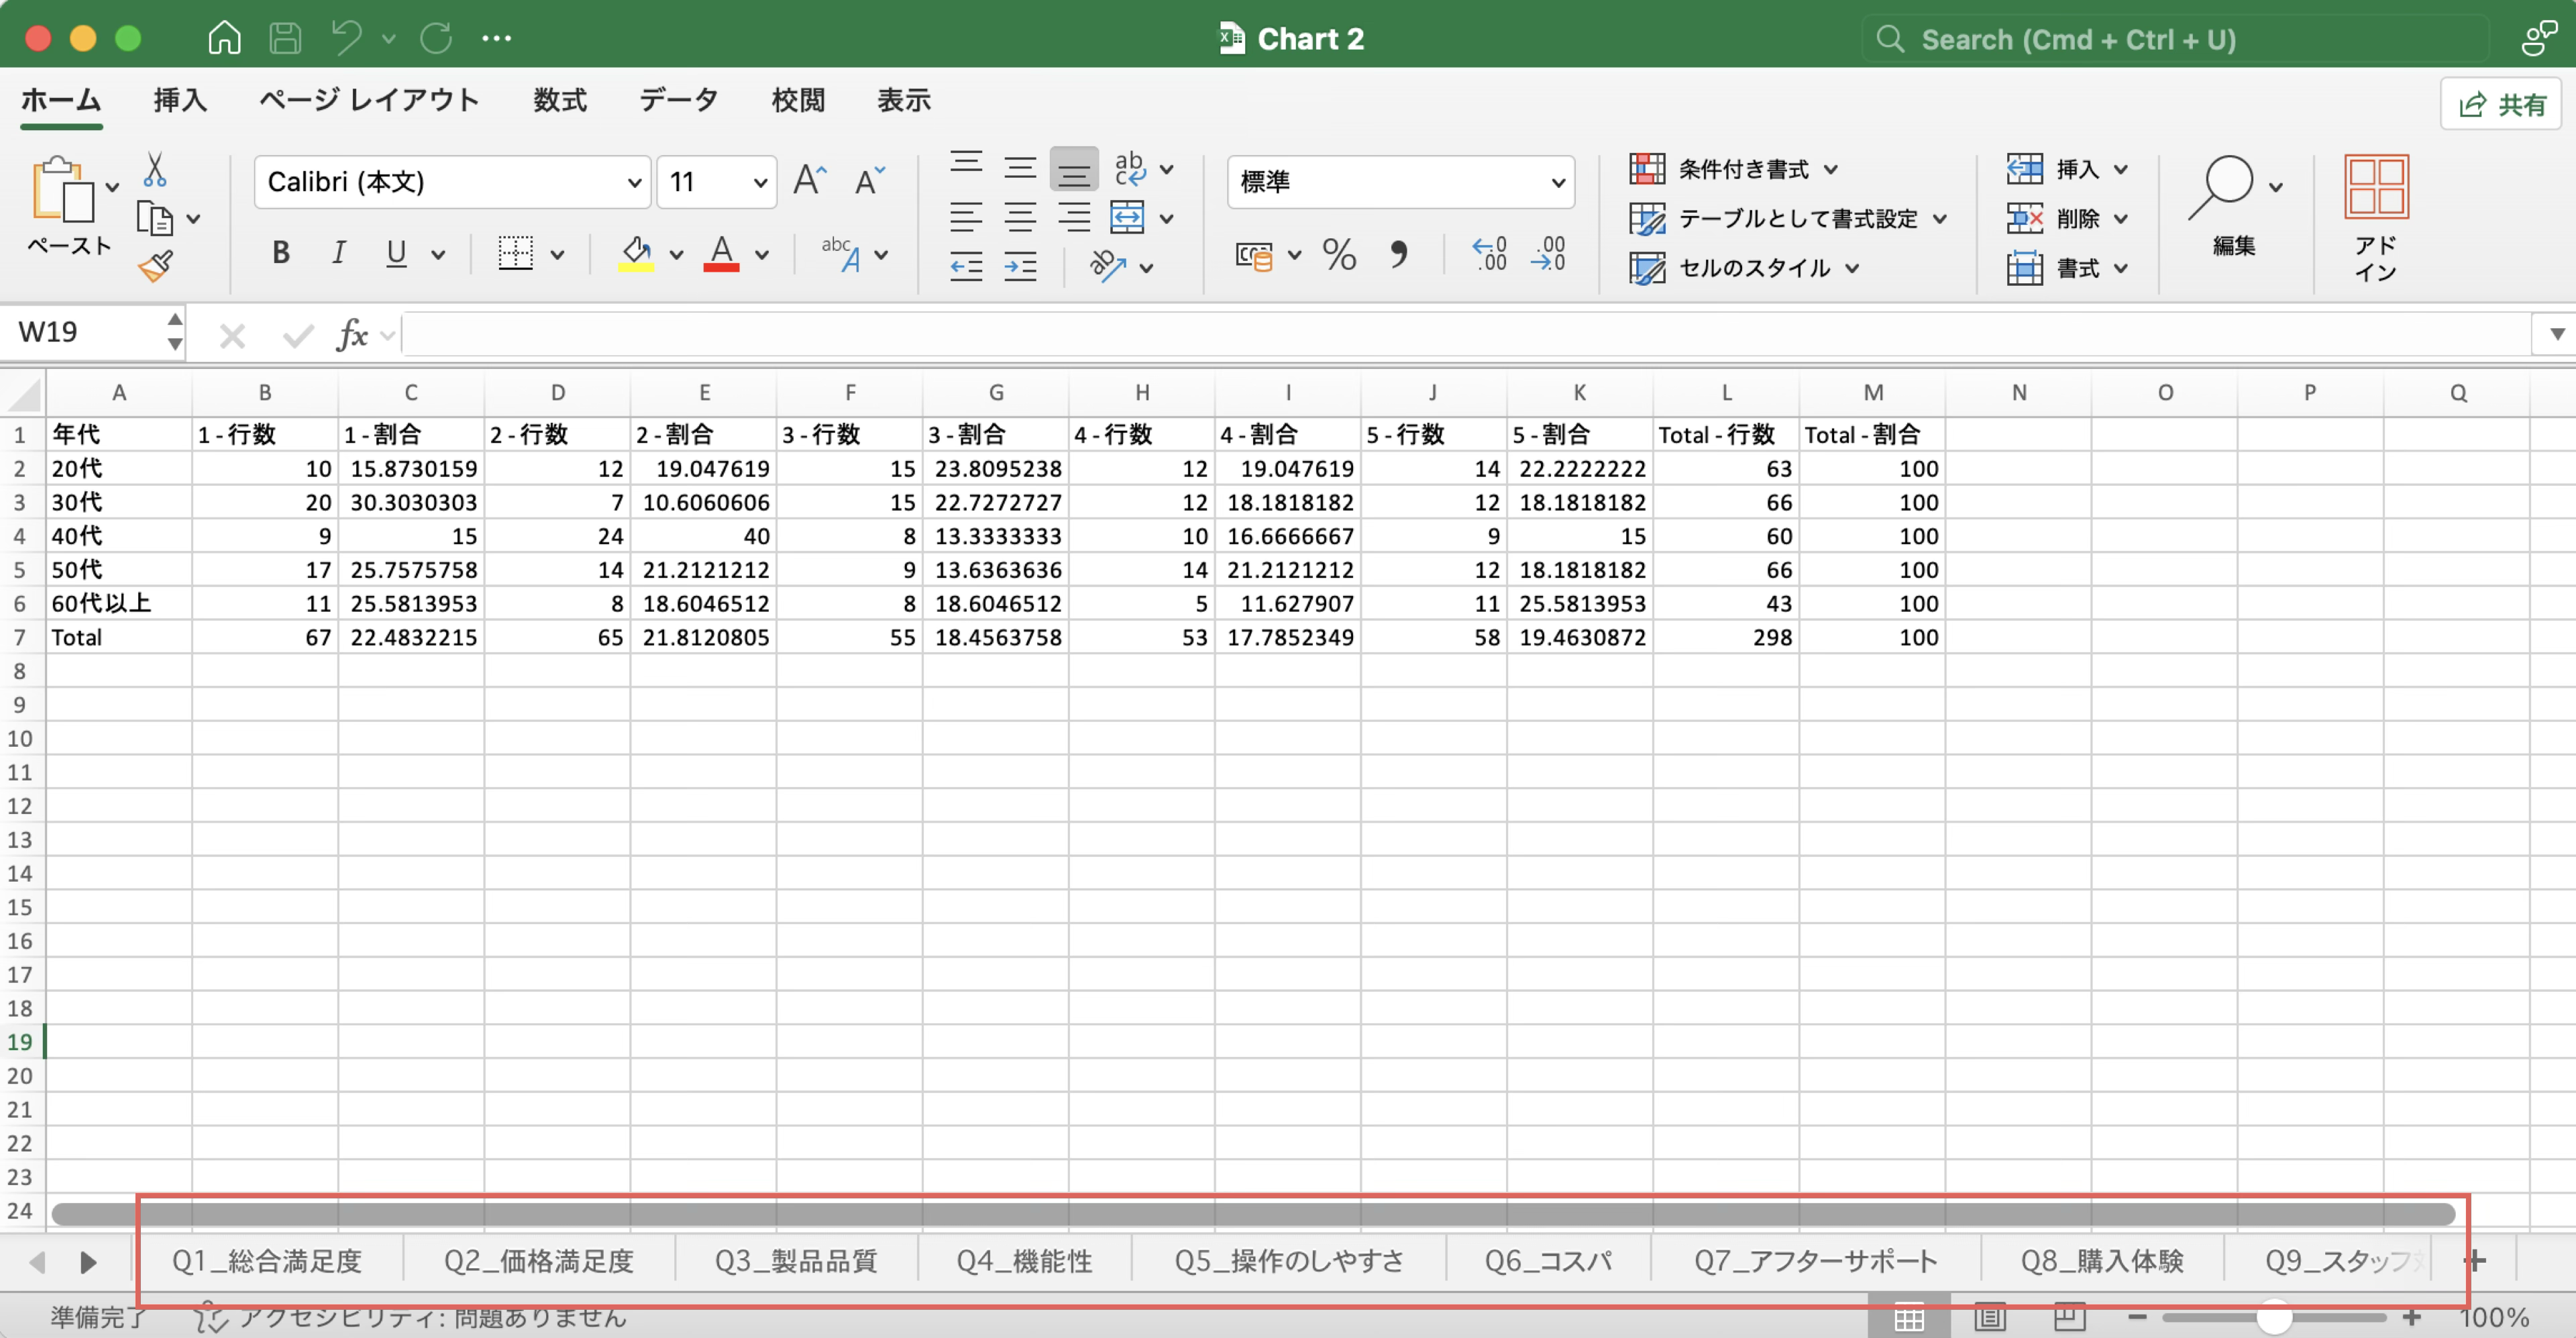Open the paste options arrow
This screenshot has height=1338, width=2576.
point(112,187)
